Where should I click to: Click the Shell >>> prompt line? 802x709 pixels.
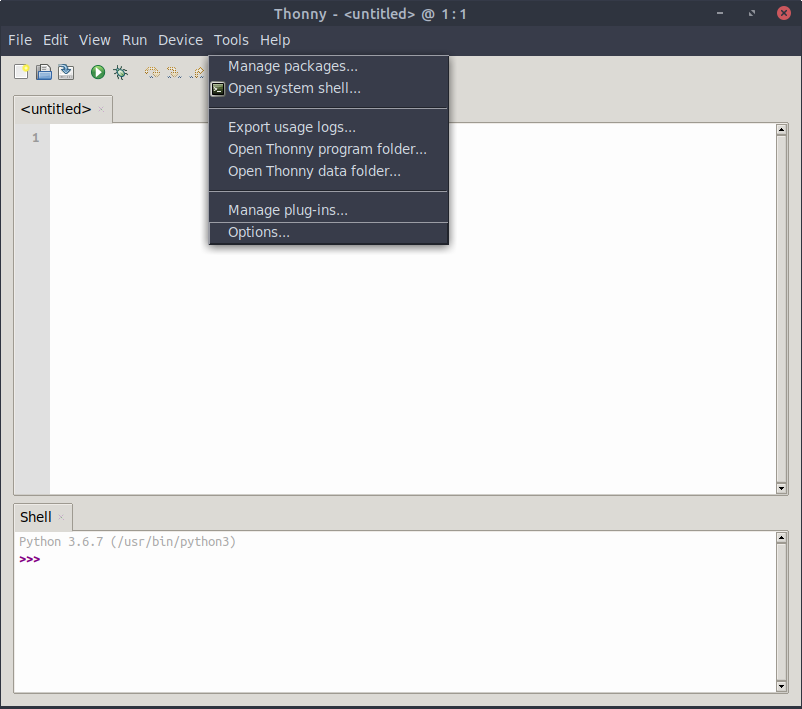(30, 559)
